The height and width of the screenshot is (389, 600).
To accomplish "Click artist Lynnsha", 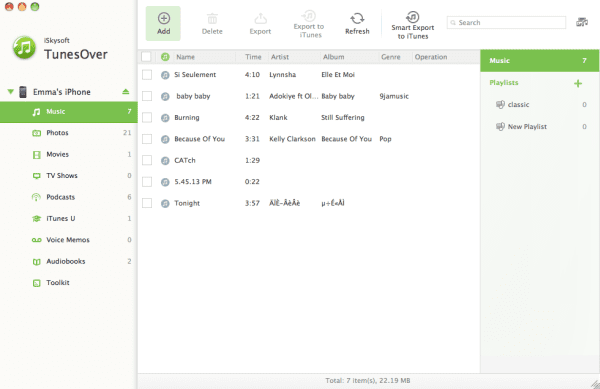I will pyautogui.click(x=282, y=75).
